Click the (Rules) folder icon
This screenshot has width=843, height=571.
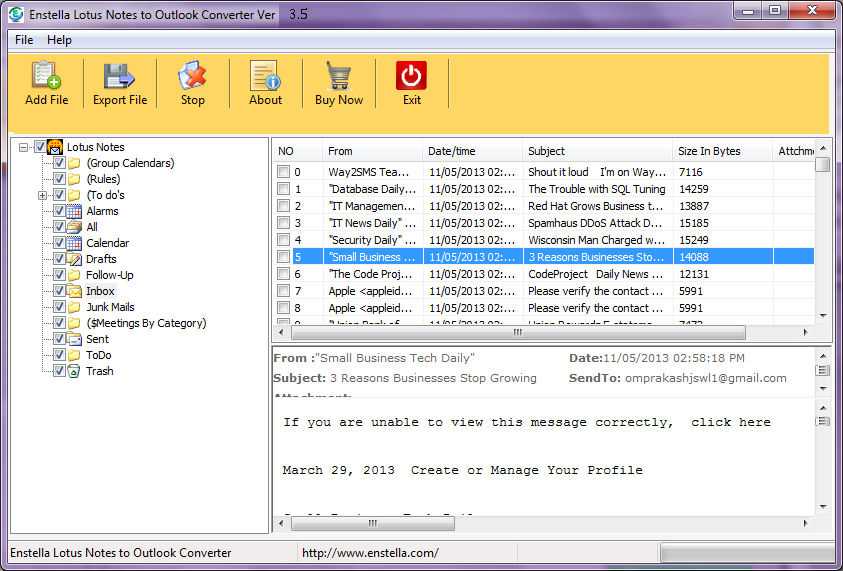click(x=74, y=179)
